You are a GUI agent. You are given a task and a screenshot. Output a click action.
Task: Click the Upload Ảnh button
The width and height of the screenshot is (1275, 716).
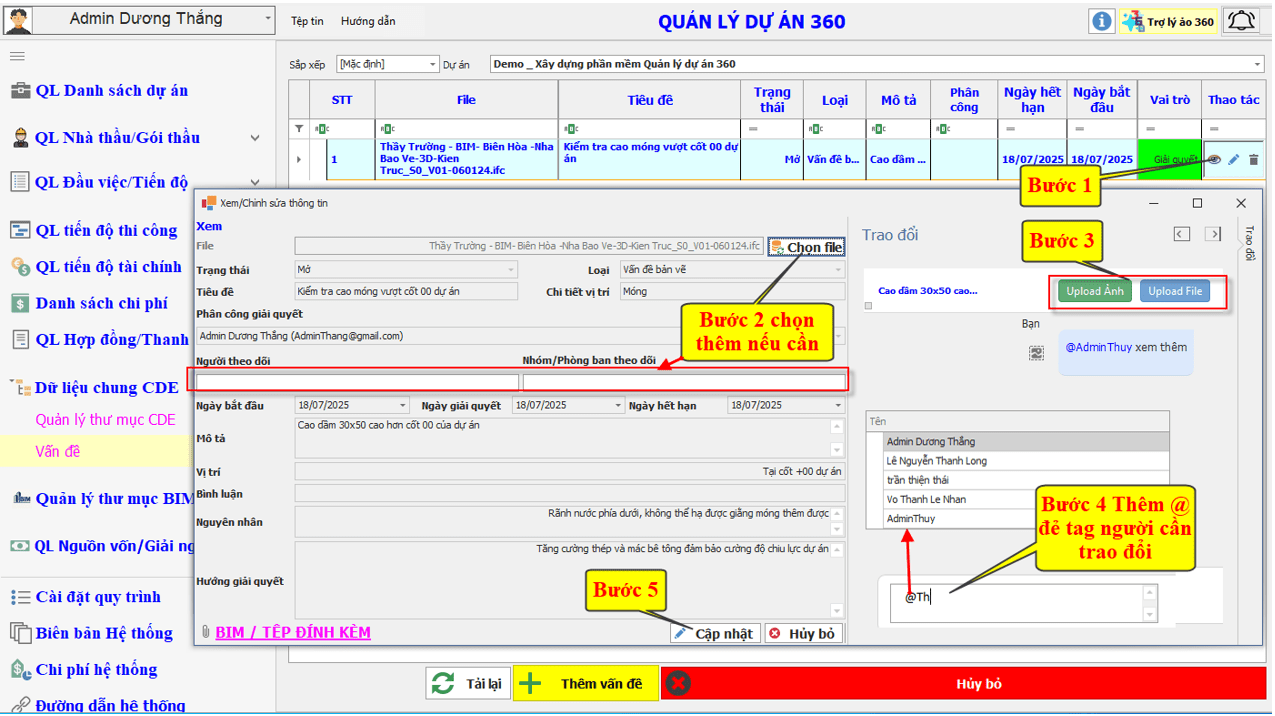click(x=1094, y=291)
